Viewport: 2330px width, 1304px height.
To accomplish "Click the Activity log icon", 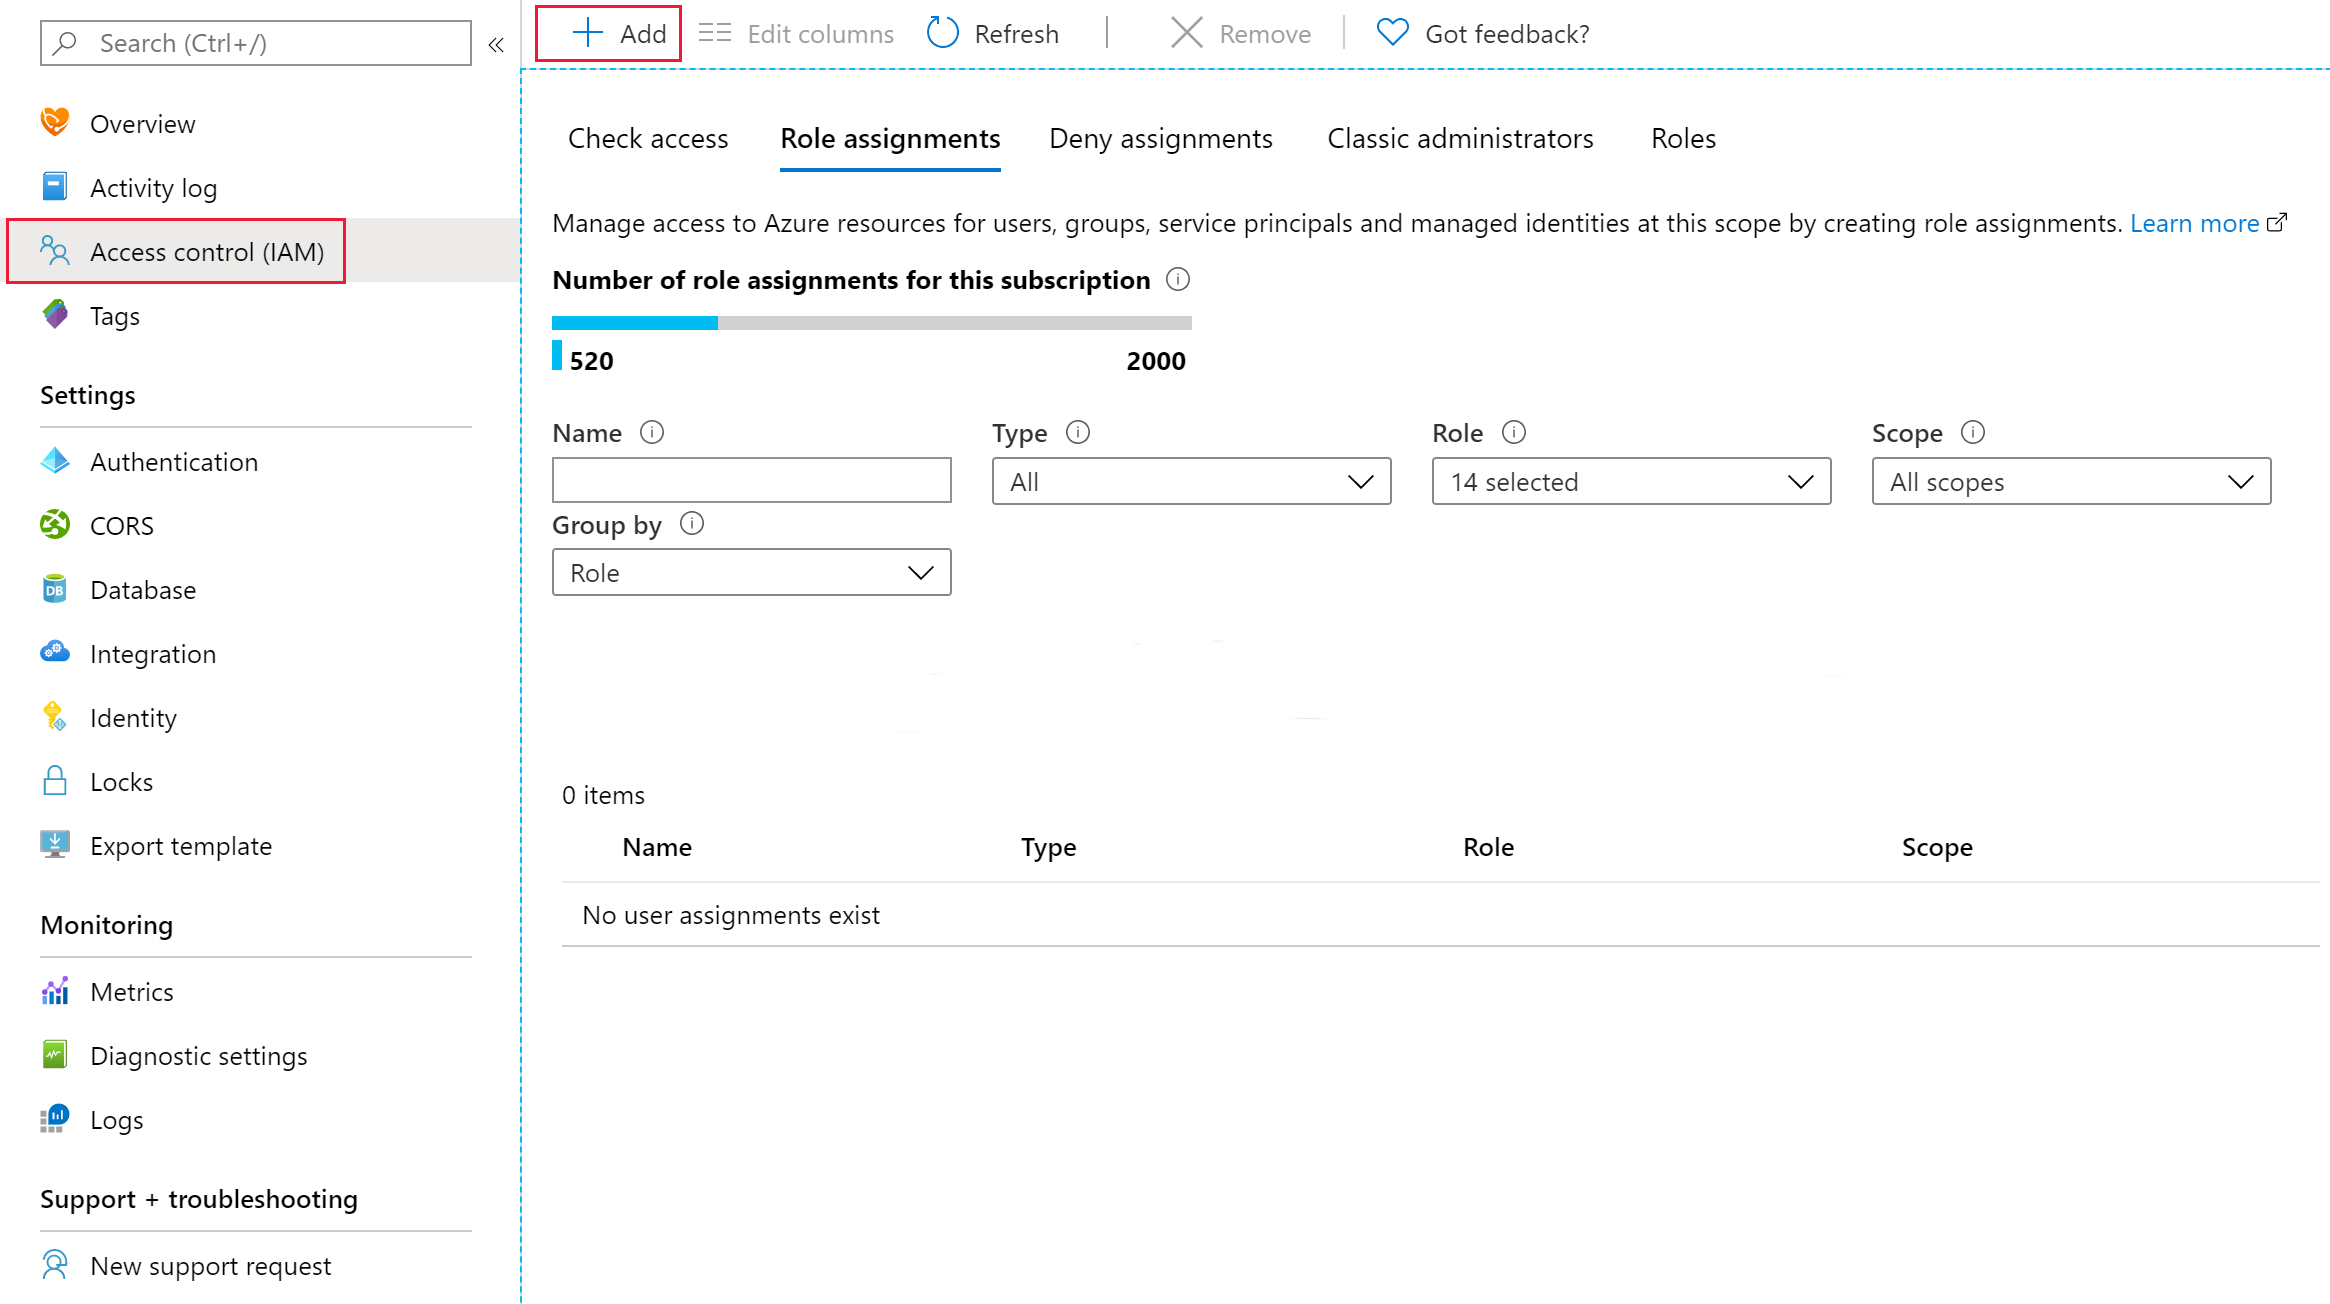I will coord(58,187).
